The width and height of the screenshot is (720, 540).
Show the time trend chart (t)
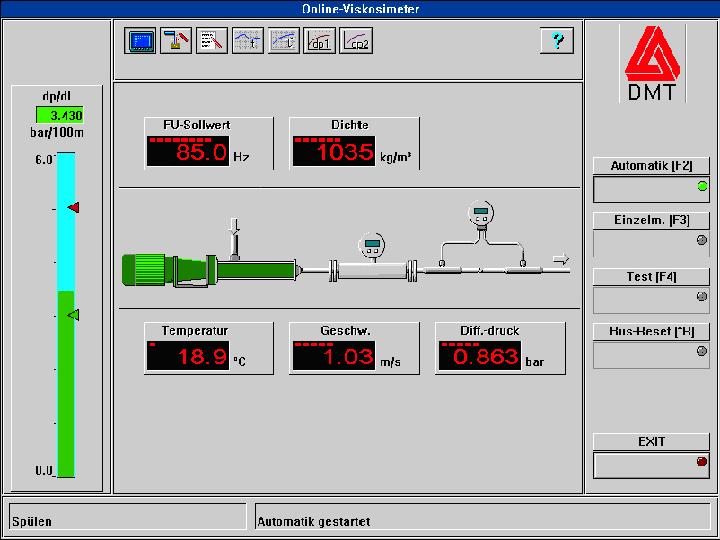click(284, 41)
